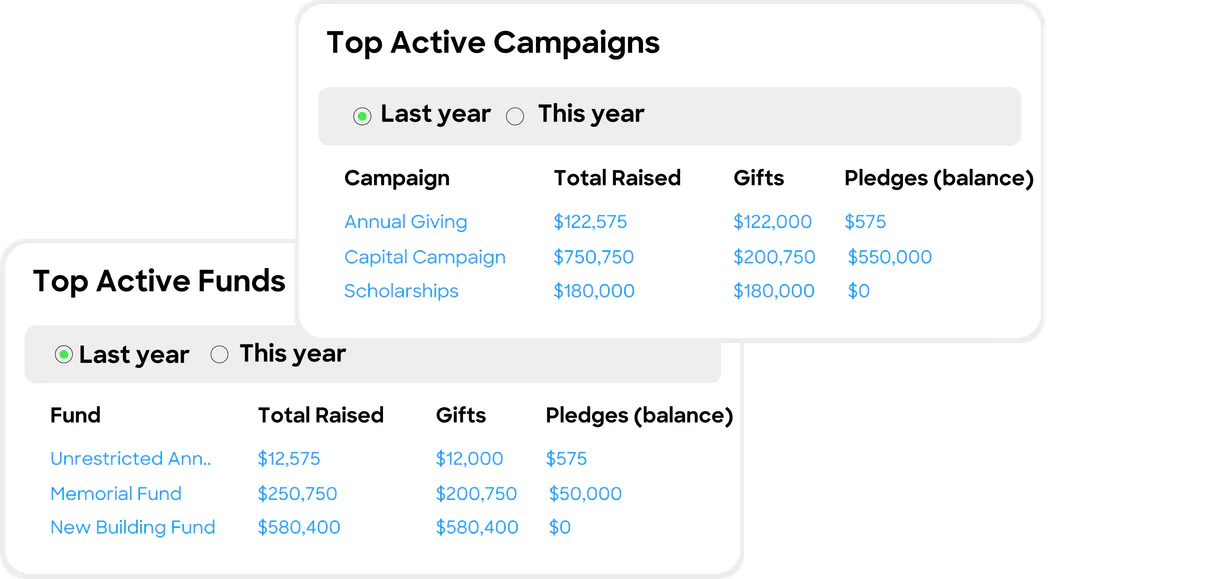The height and width of the screenshot is (579, 1216).
Task: Click Capital Campaign pledges balance $550,000
Action: 889,257
